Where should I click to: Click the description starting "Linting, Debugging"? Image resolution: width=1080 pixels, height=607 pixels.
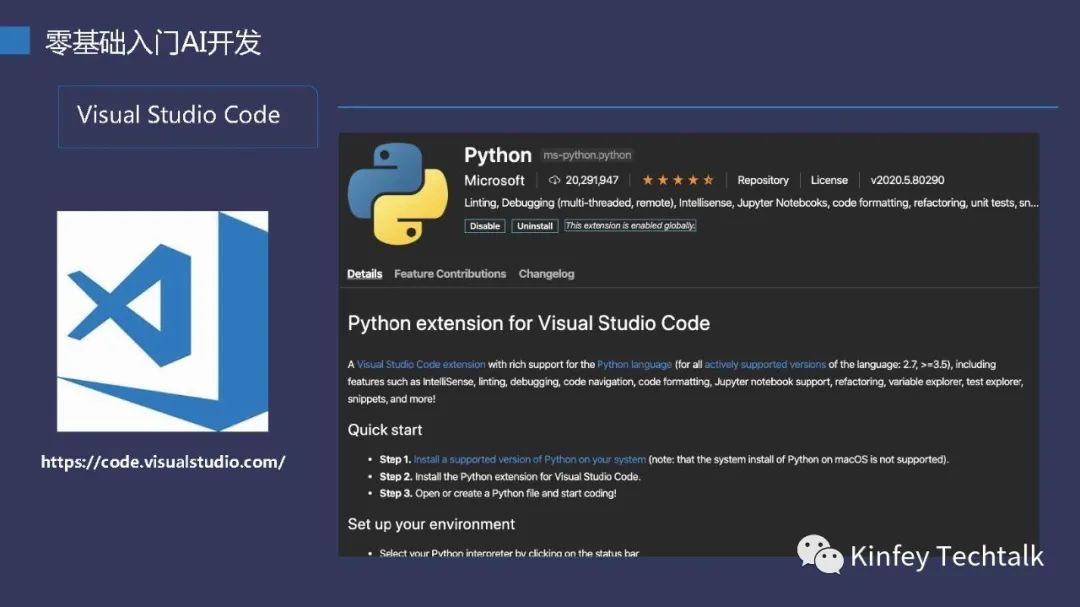tap(751, 203)
